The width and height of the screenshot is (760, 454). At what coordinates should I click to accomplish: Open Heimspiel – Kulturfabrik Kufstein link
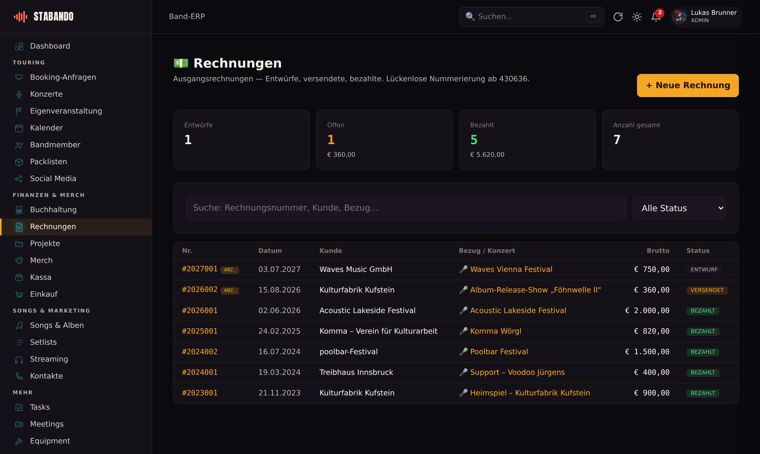tap(530, 393)
